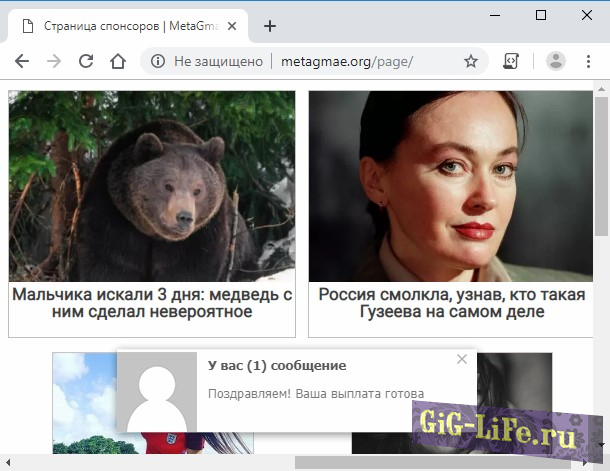Open the Chrome three-dot menu
Image resolution: width=610 pixels, height=471 pixels.
pyautogui.click(x=588, y=61)
